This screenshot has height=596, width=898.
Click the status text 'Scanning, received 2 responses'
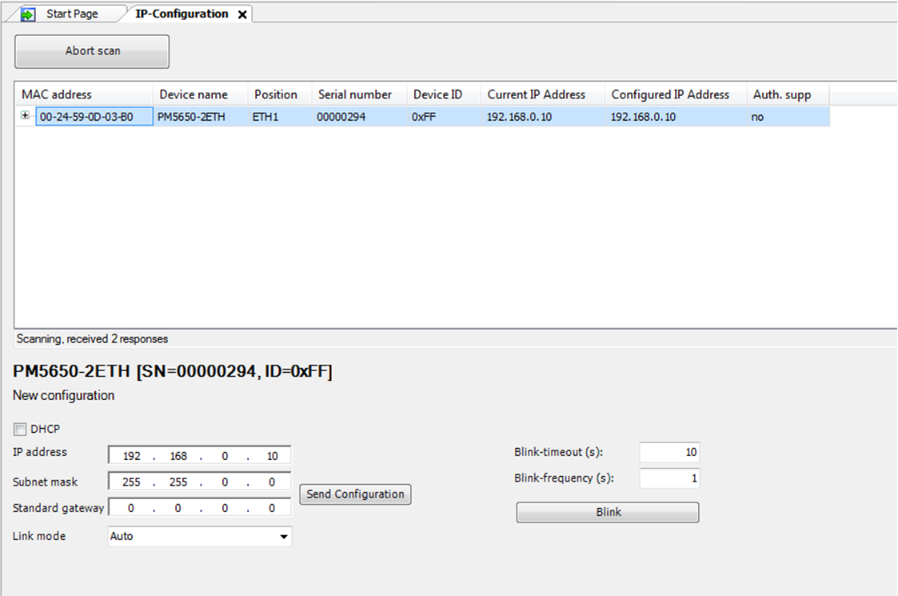[x=92, y=339]
